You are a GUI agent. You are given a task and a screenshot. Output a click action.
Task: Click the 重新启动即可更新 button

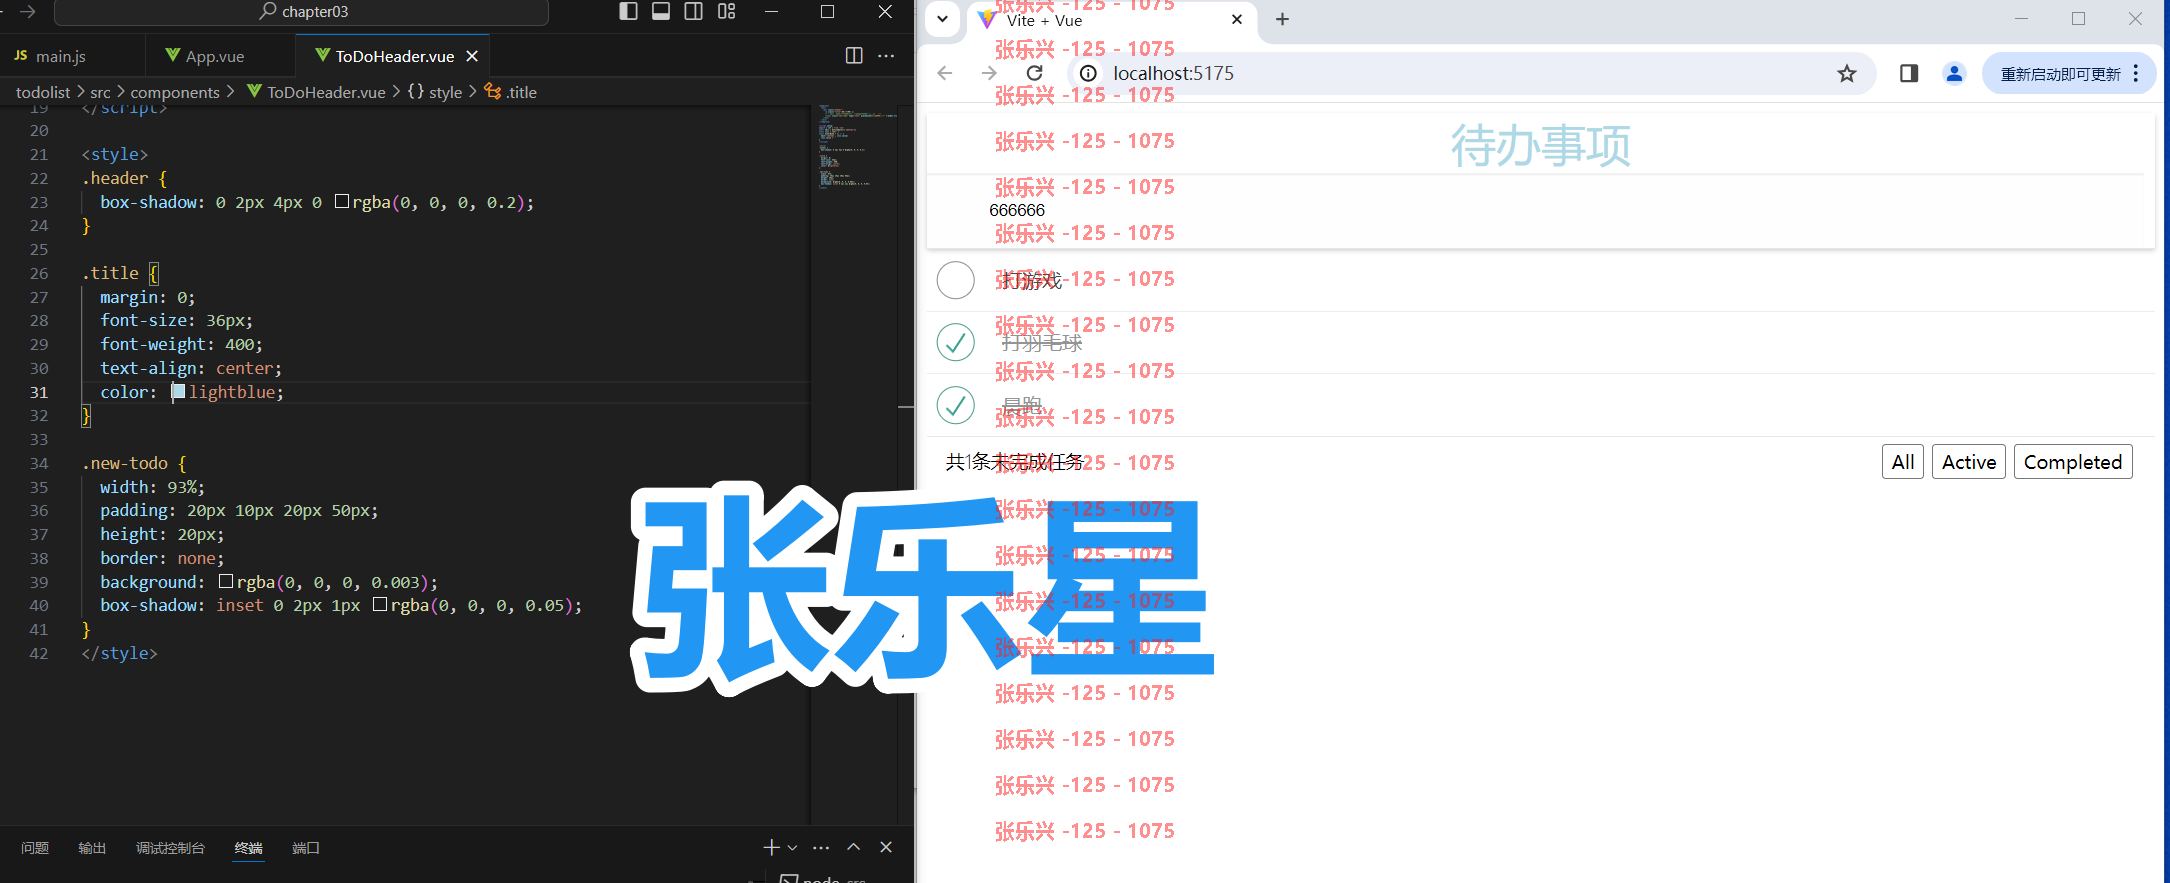pyautogui.click(x=2060, y=74)
